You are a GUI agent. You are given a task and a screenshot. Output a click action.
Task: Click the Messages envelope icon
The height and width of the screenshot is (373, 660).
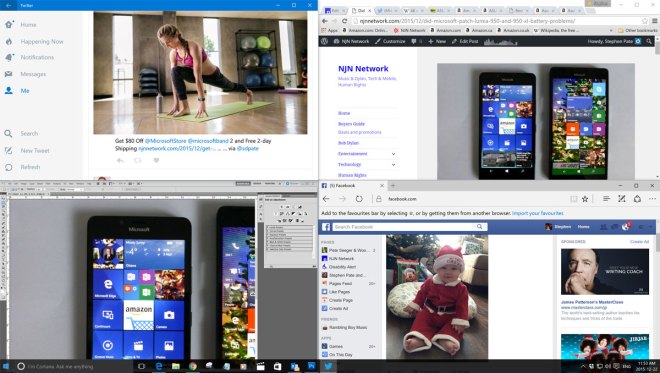[x=8, y=74]
